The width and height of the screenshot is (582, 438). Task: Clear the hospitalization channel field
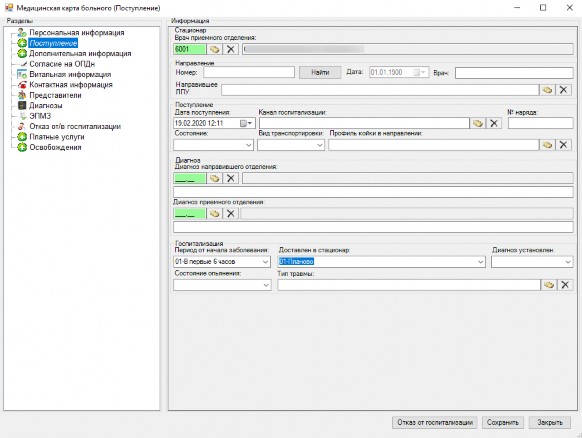pyautogui.click(x=494, y=123)
